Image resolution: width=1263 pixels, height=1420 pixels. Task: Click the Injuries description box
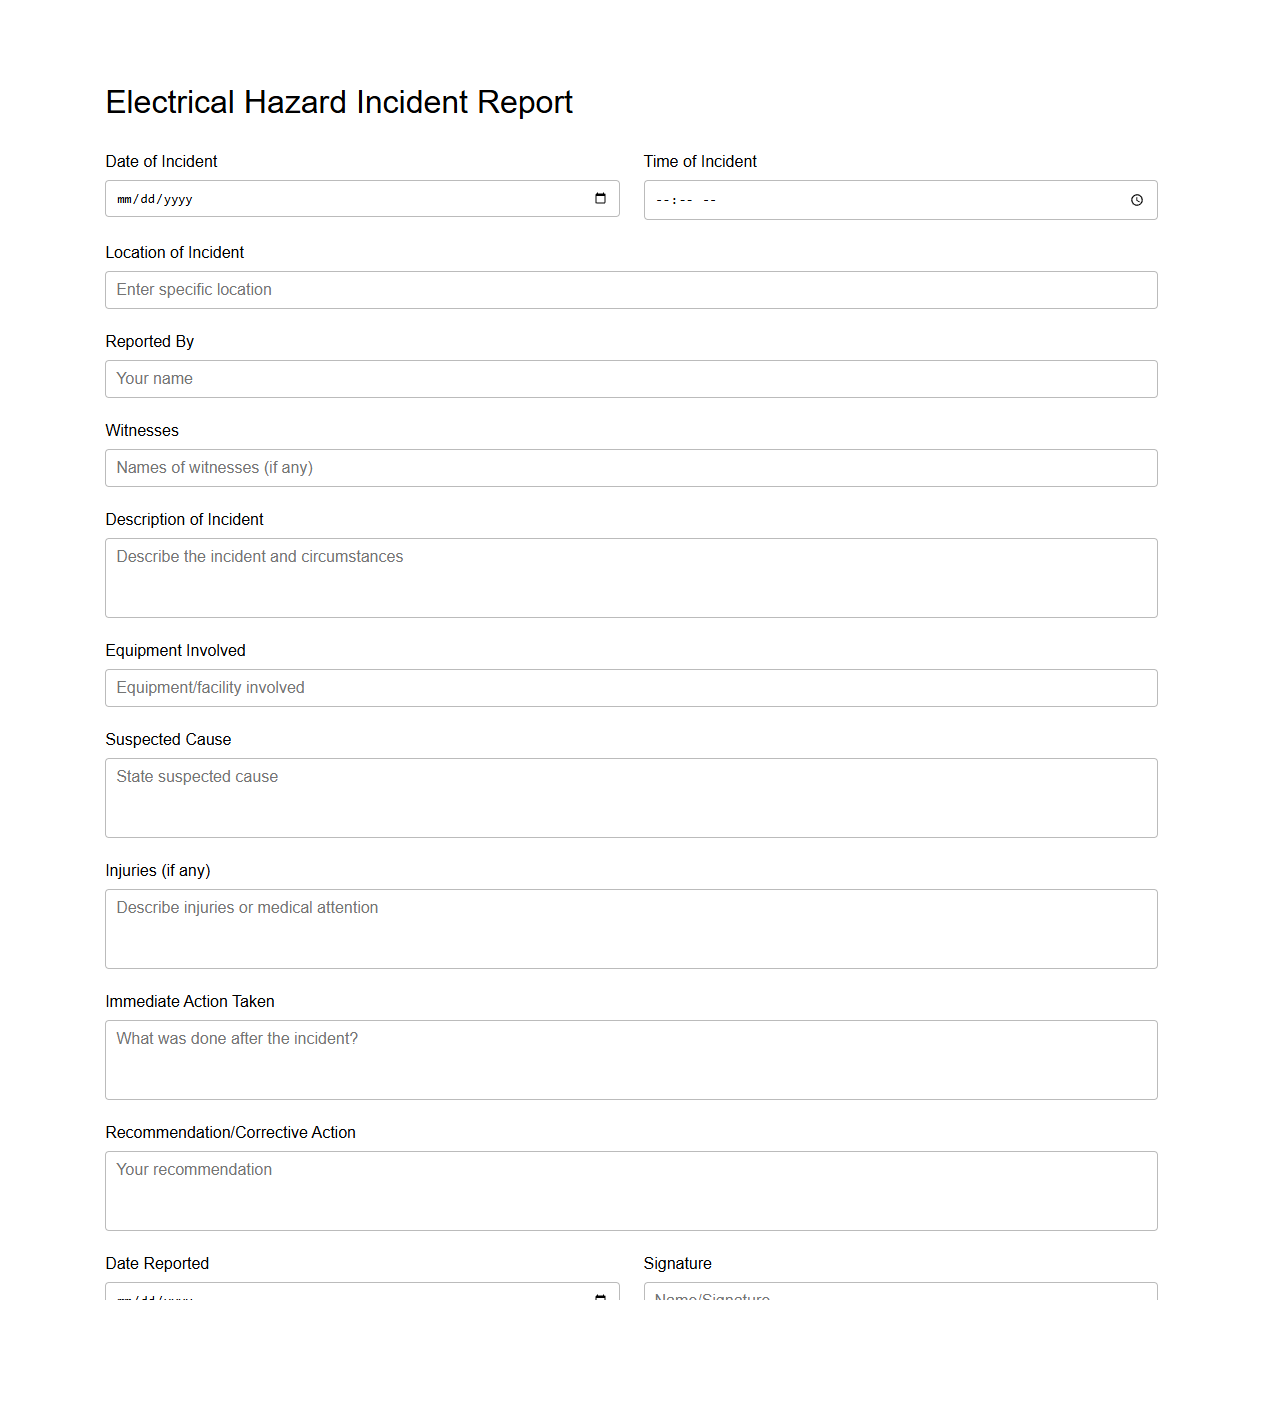coord(631,928)
